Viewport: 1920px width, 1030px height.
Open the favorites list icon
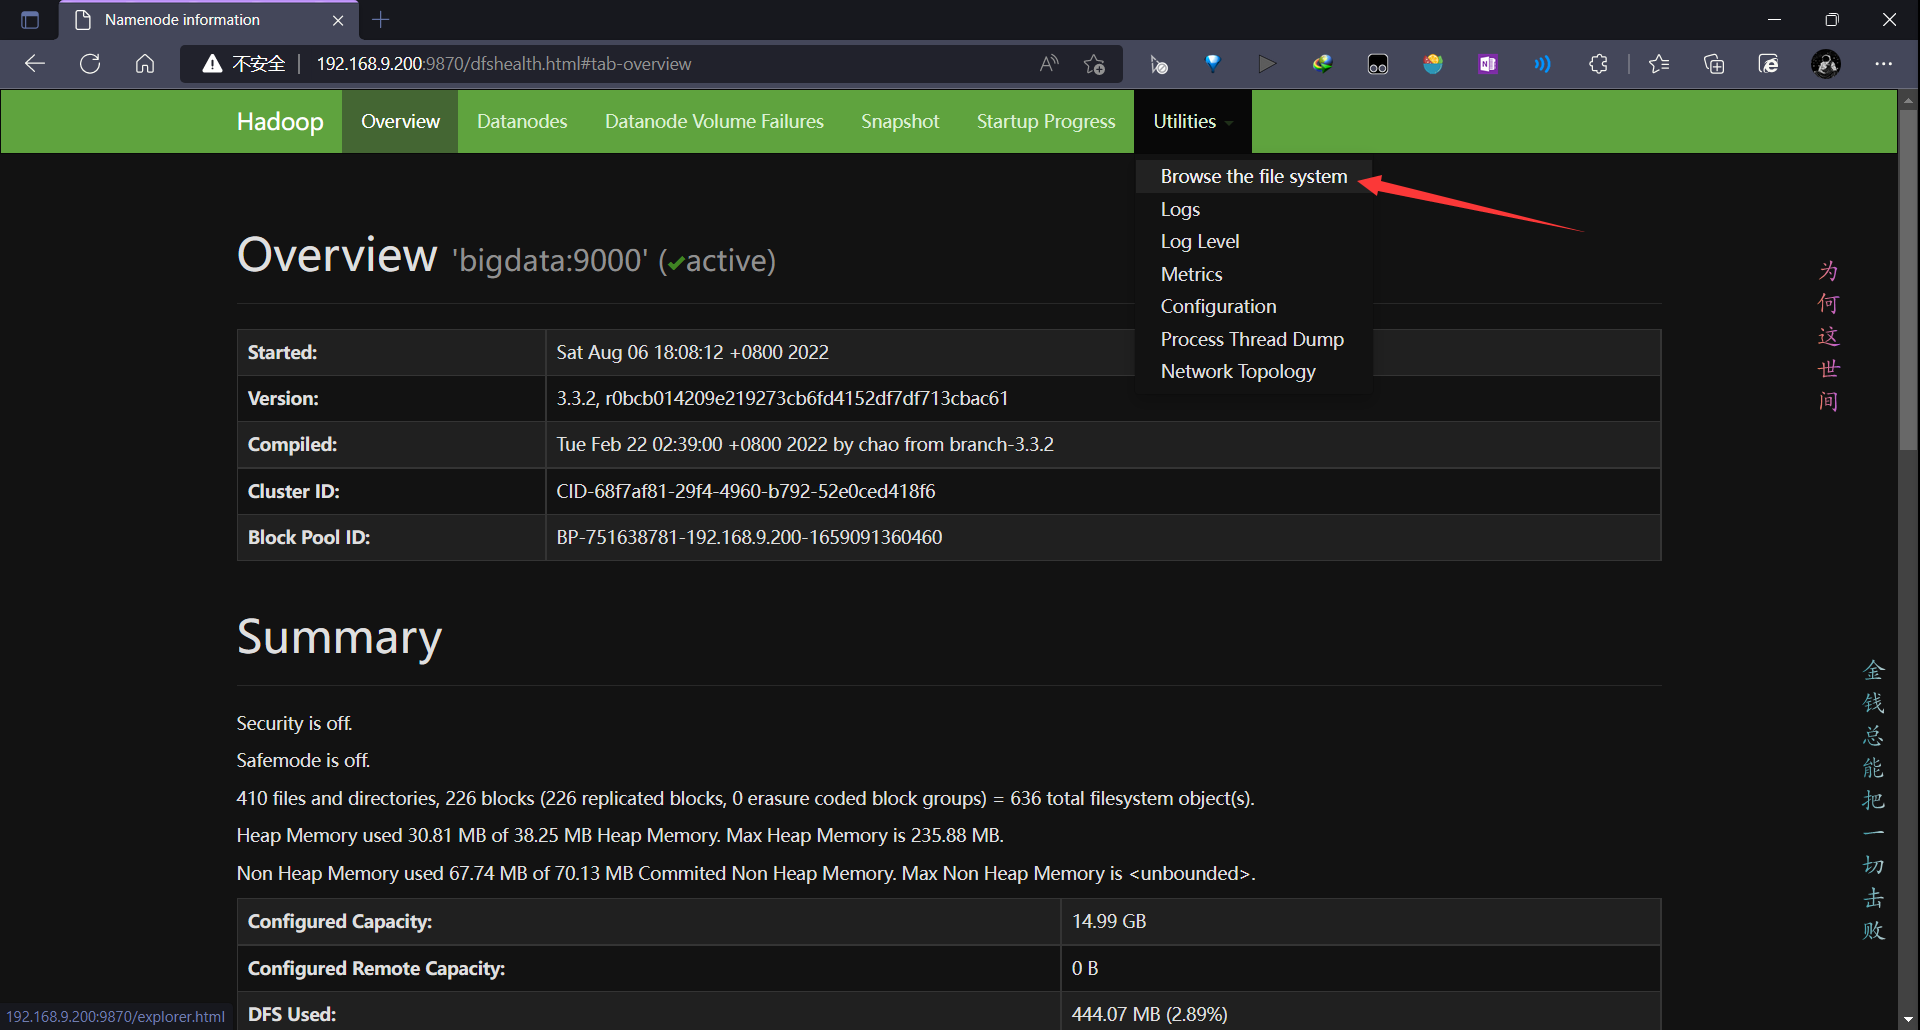pos(1659,64)
